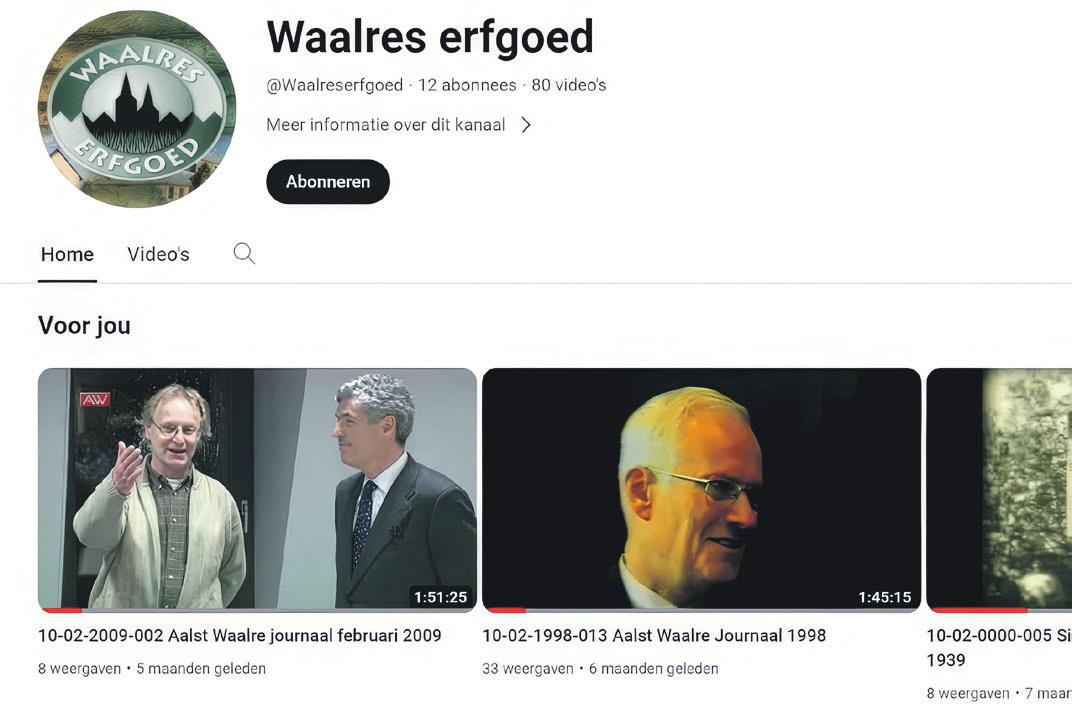Click the AW logo in first thumbnail
This screenshot has height=727, width=1072.
[95, 399]
